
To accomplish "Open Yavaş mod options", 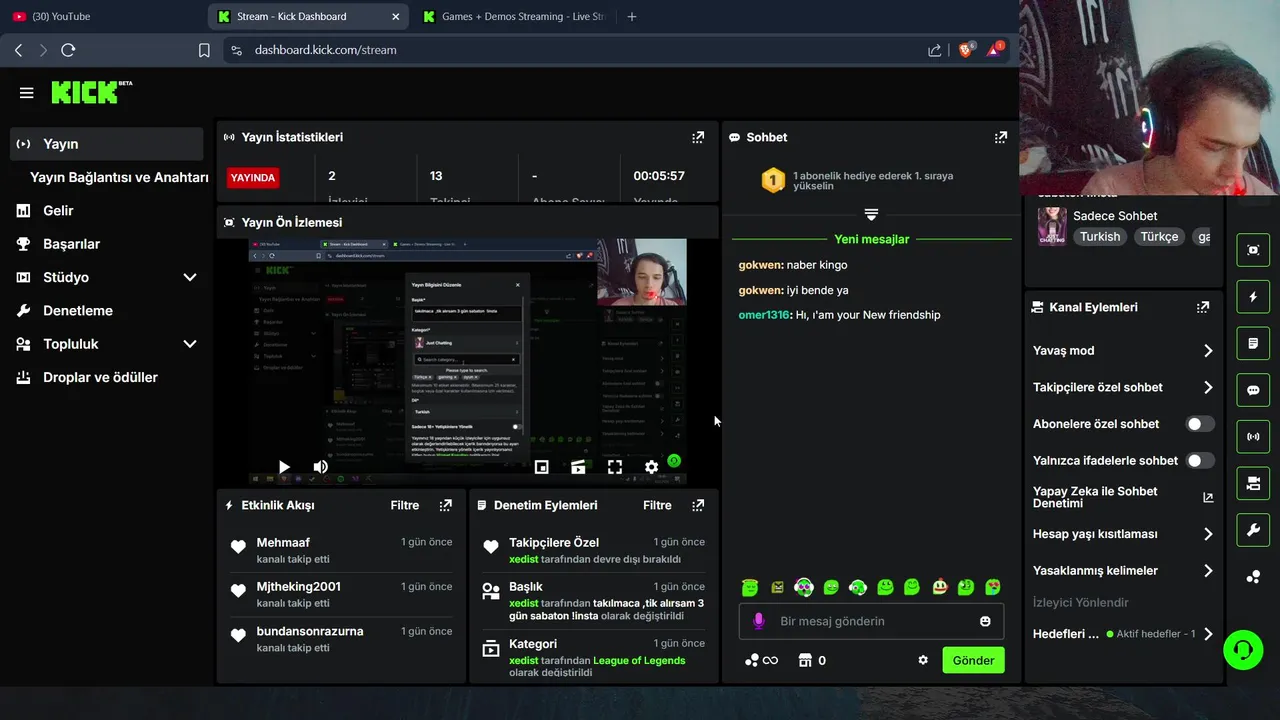I will [x=1123, y=351].
